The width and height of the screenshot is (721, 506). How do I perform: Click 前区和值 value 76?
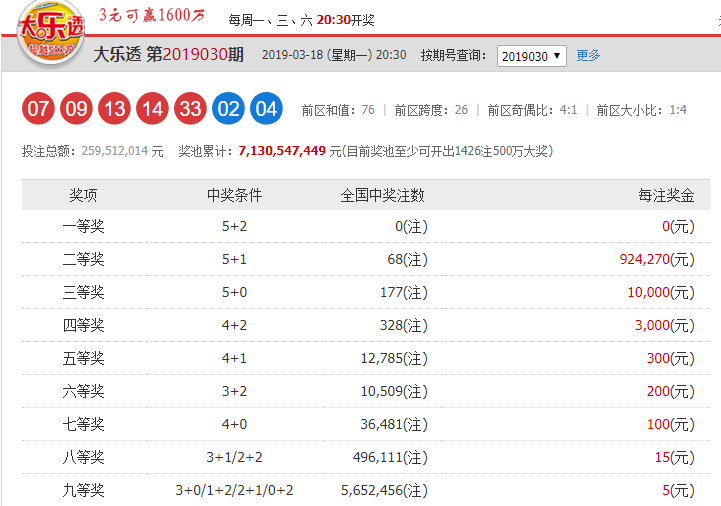point(368,110)
